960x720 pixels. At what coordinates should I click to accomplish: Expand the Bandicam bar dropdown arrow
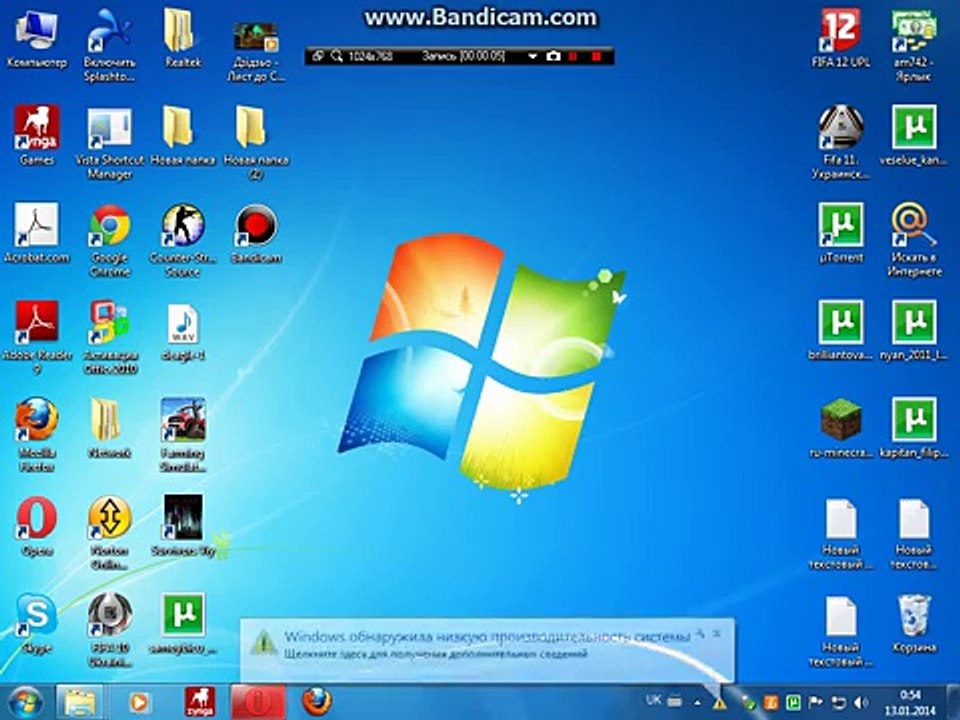click(532, 56)
